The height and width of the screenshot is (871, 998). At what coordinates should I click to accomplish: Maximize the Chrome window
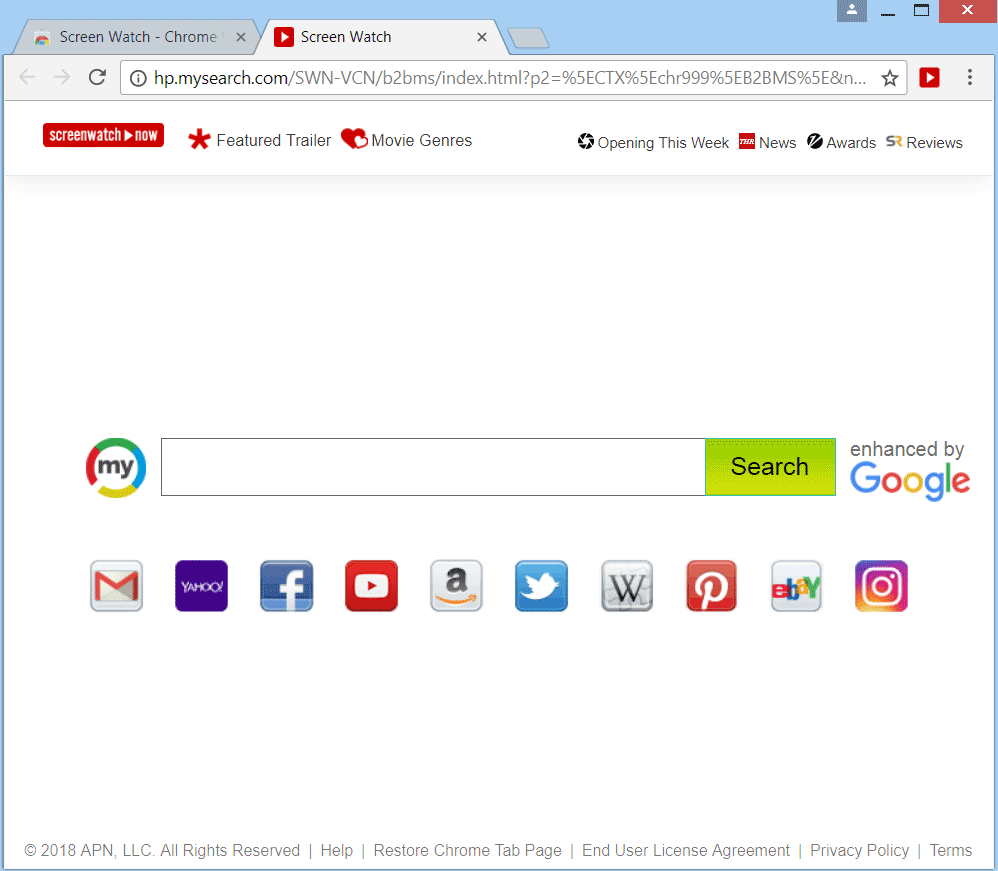(921, 11)
